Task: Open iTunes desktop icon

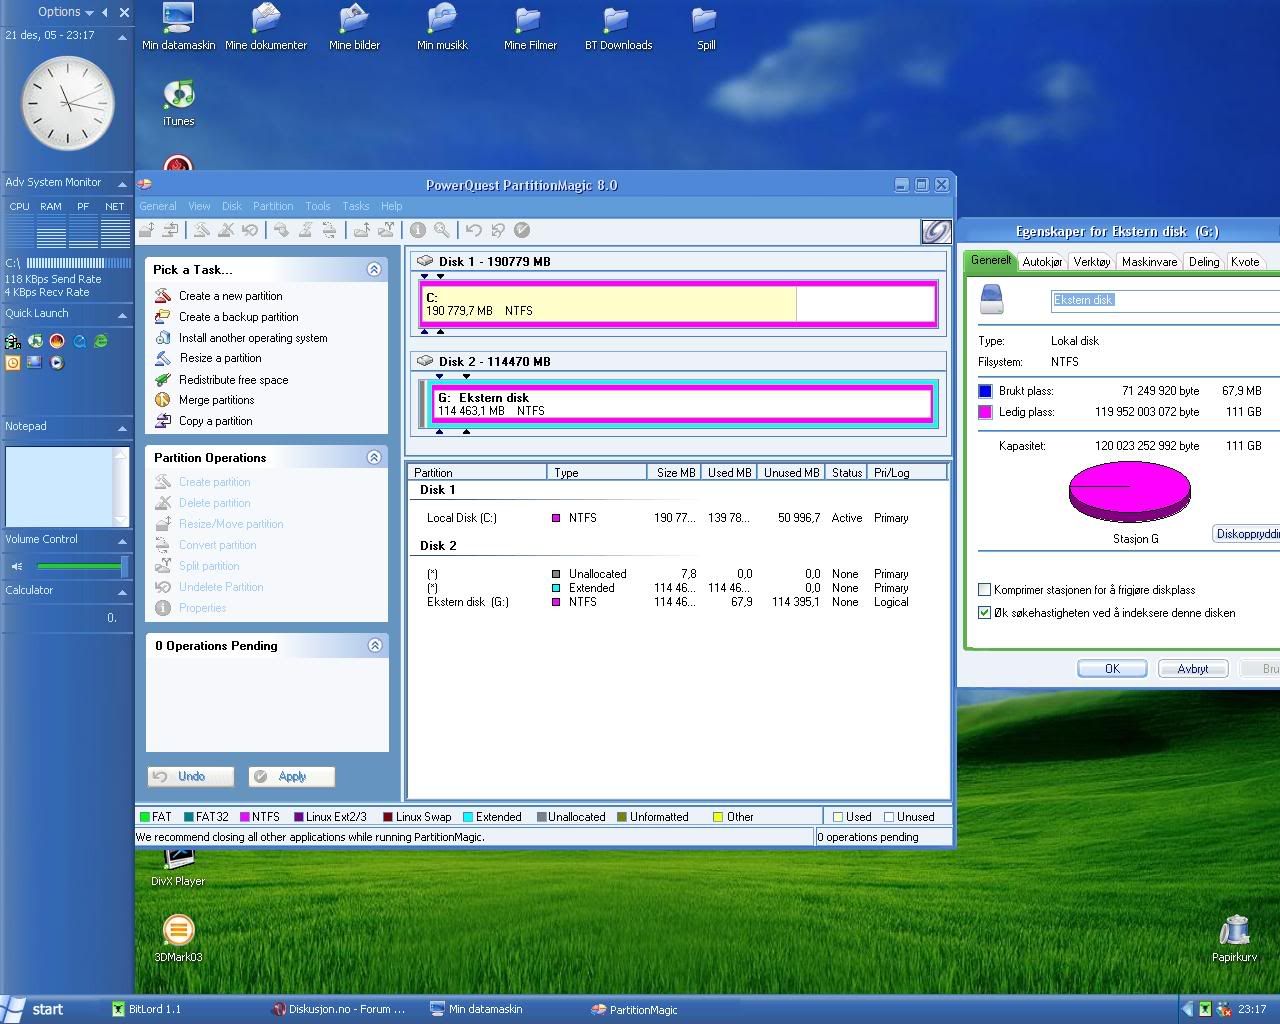Action: 178,102
